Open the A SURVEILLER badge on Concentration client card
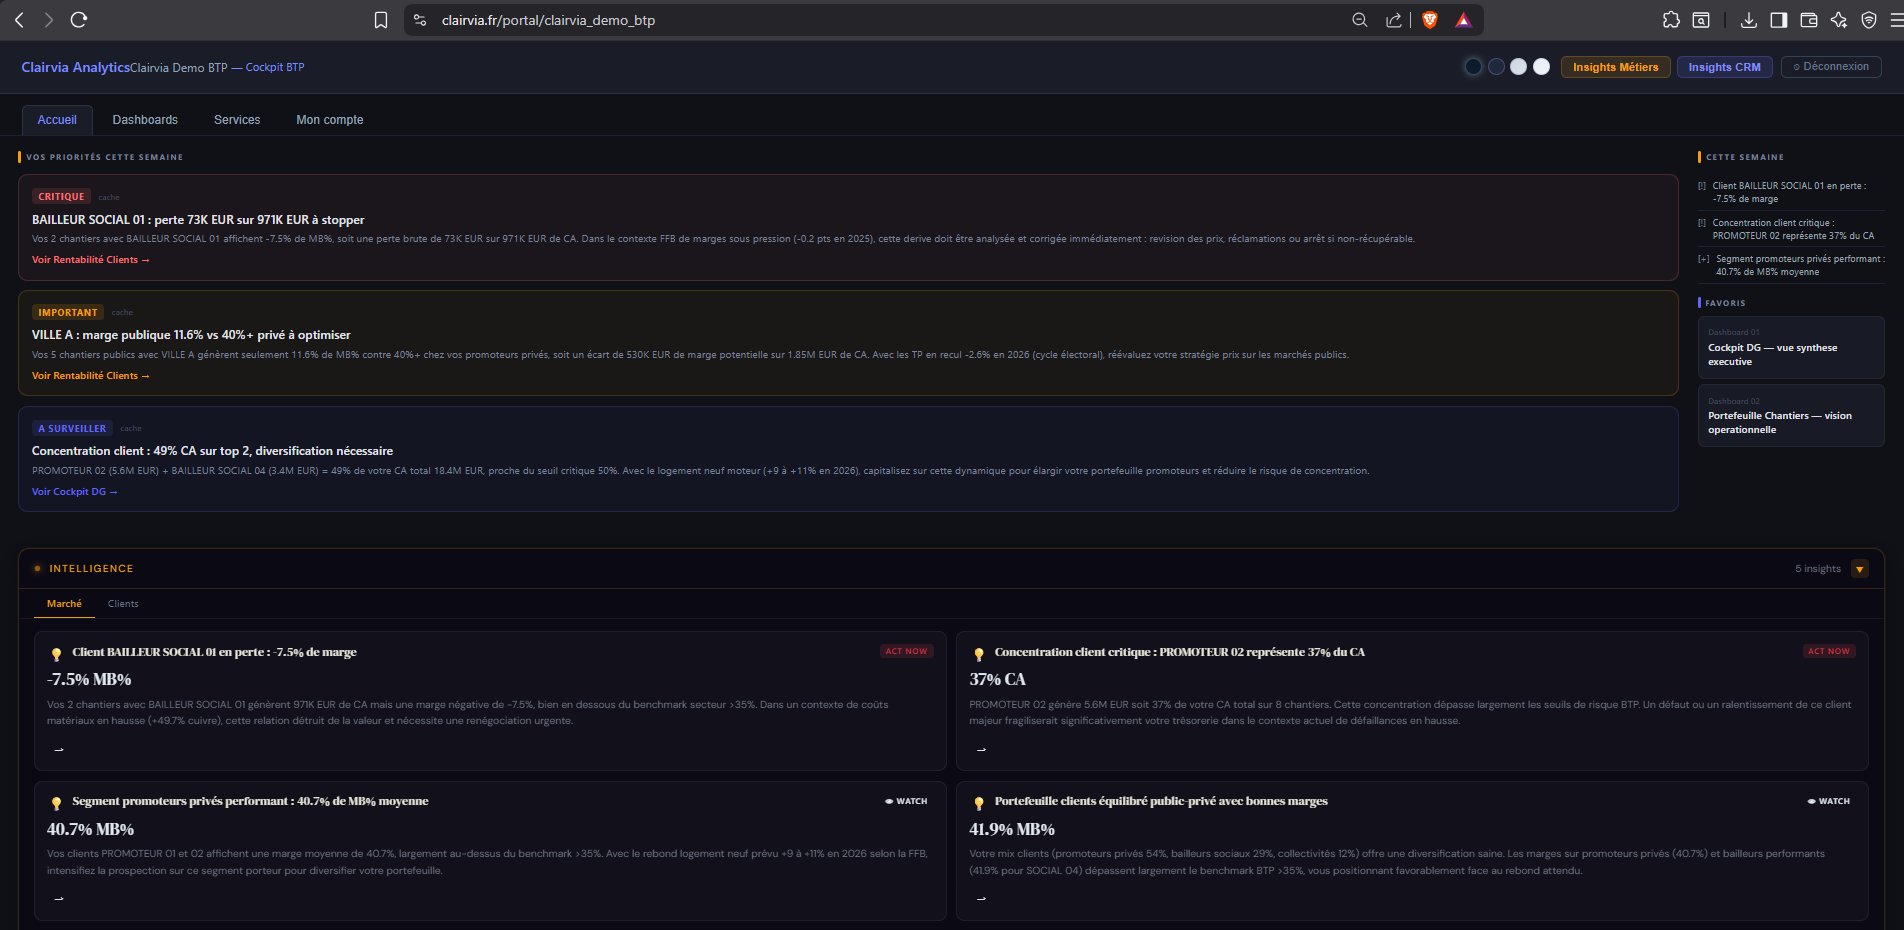 coord(72,429)
